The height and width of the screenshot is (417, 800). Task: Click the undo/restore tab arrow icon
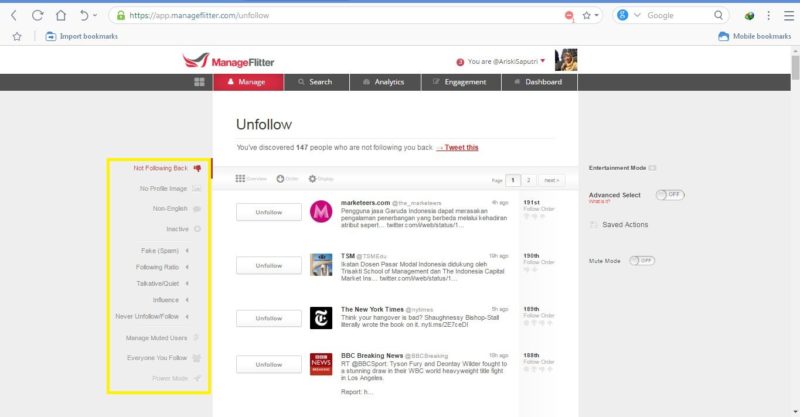[x=84, y=15]
